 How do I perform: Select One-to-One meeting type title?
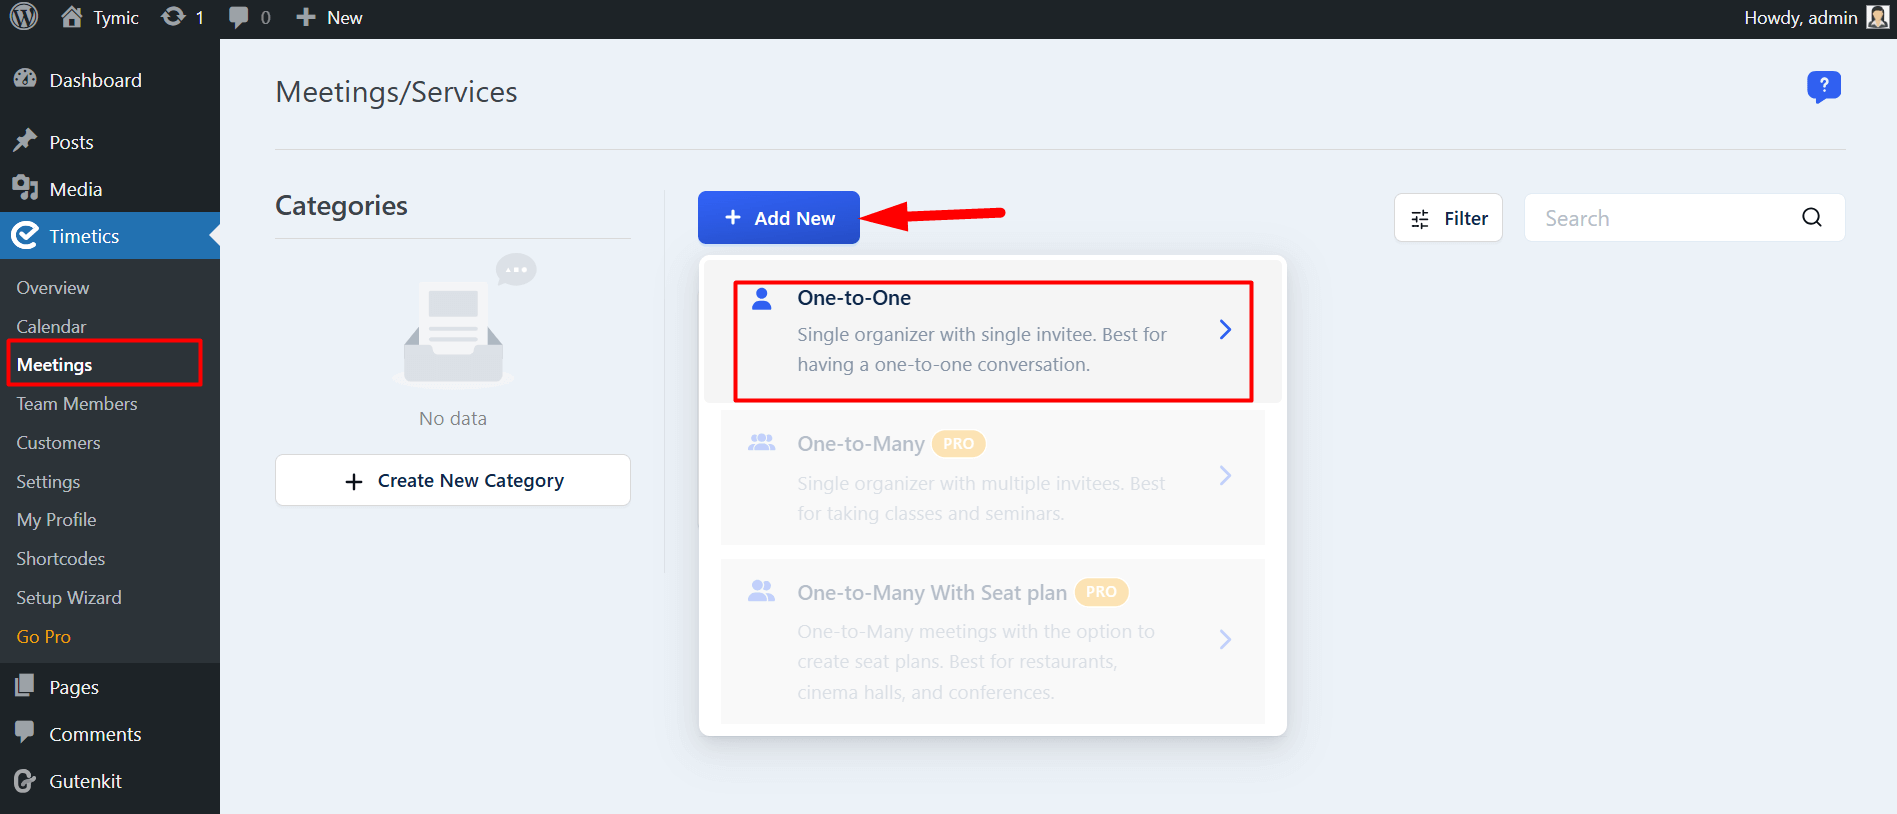click(854, 298)
